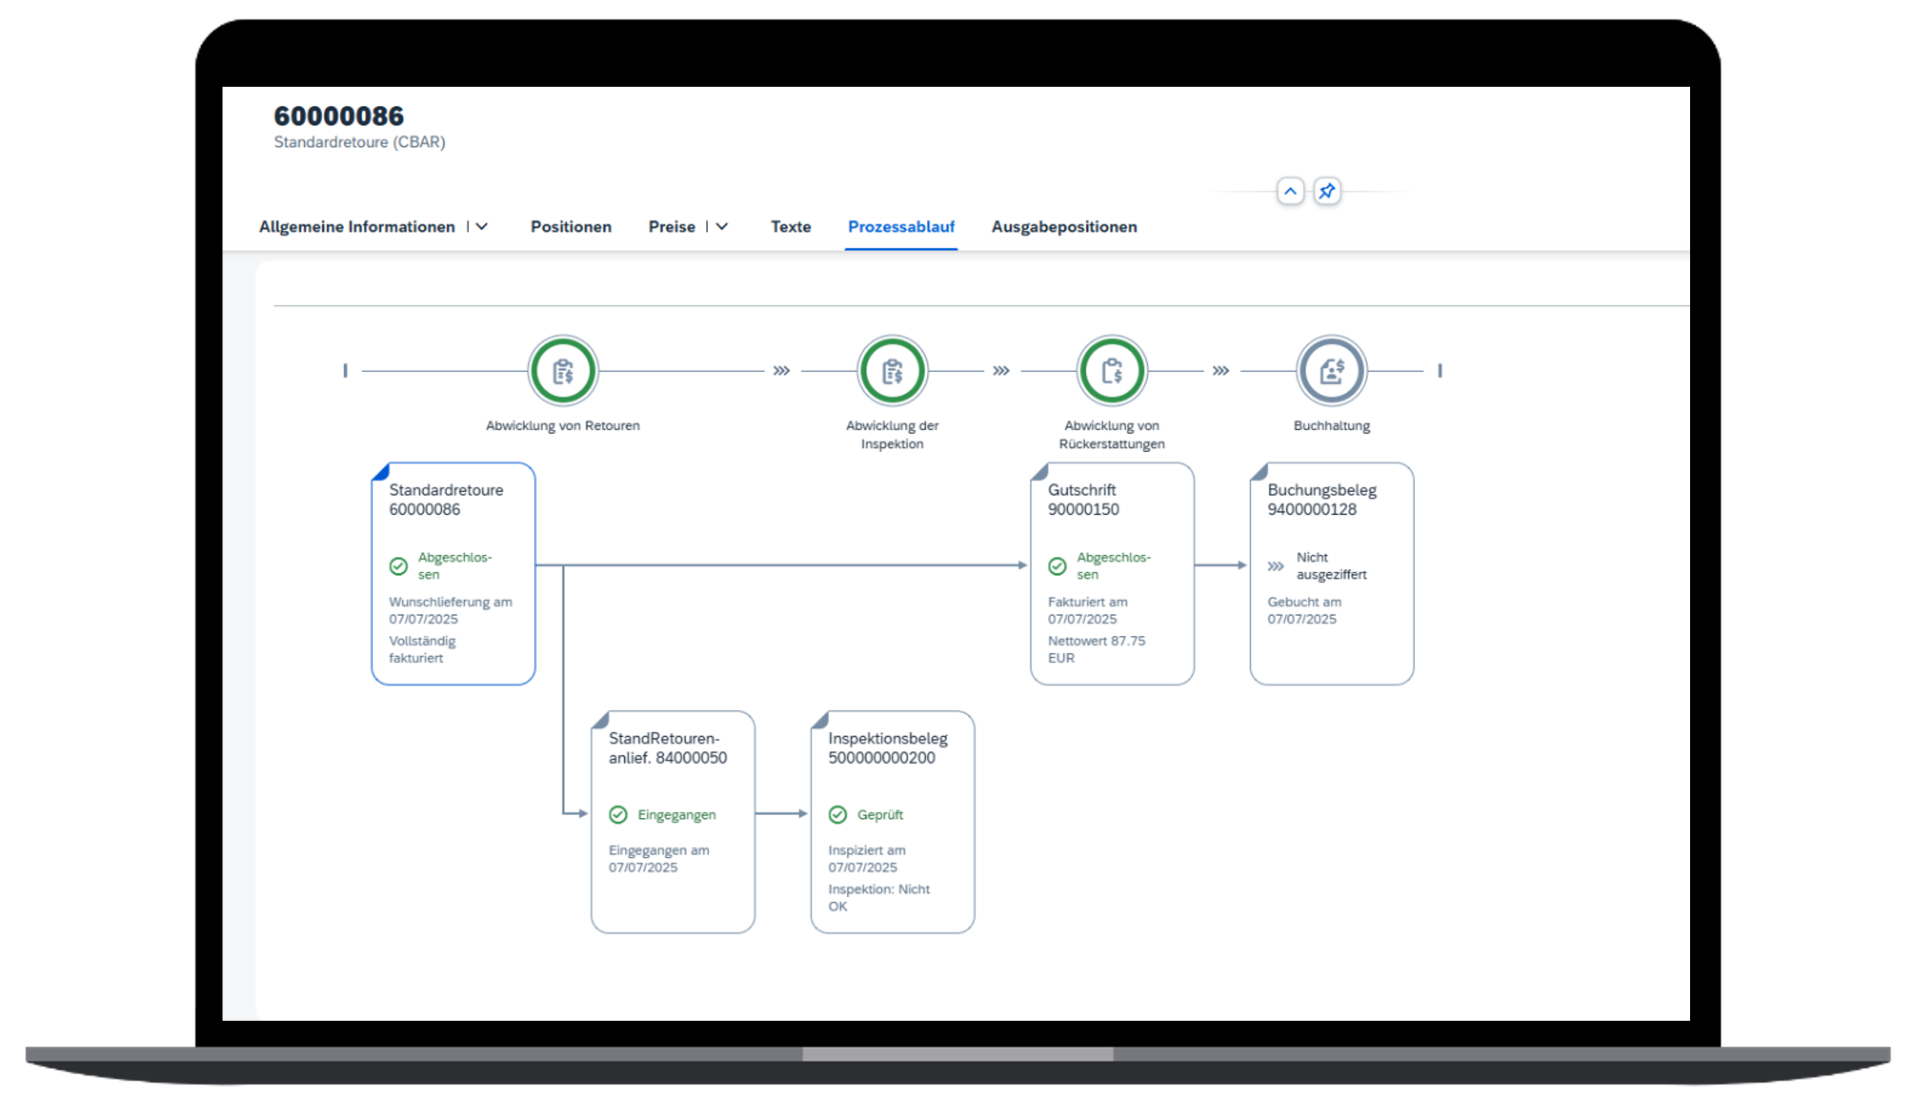Image resolution: width=1920 pixels, height=1105 pixels.
Task: Click the Abwicklung der Inspektion lane icon
Action: [x=892, y=371]
